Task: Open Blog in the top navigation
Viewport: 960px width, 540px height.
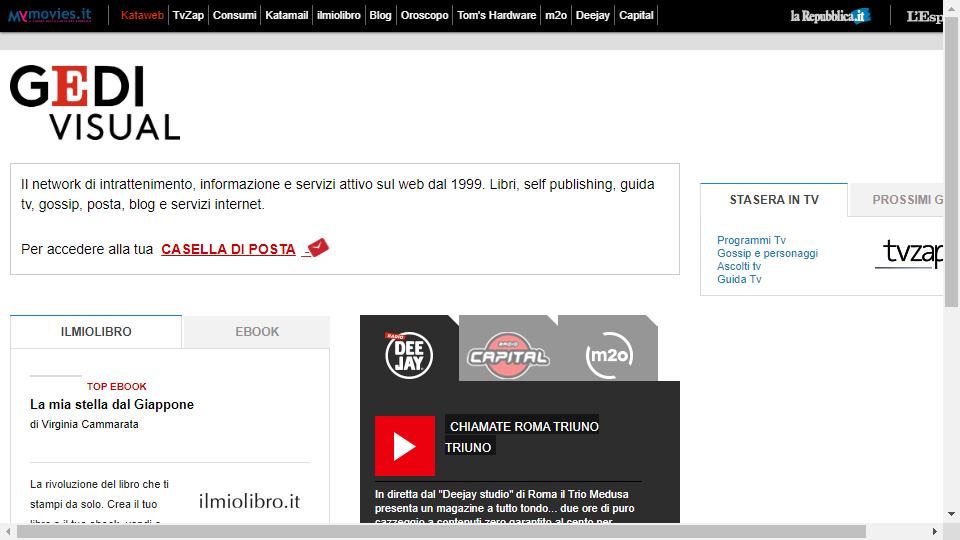Action: click(380, 15)
